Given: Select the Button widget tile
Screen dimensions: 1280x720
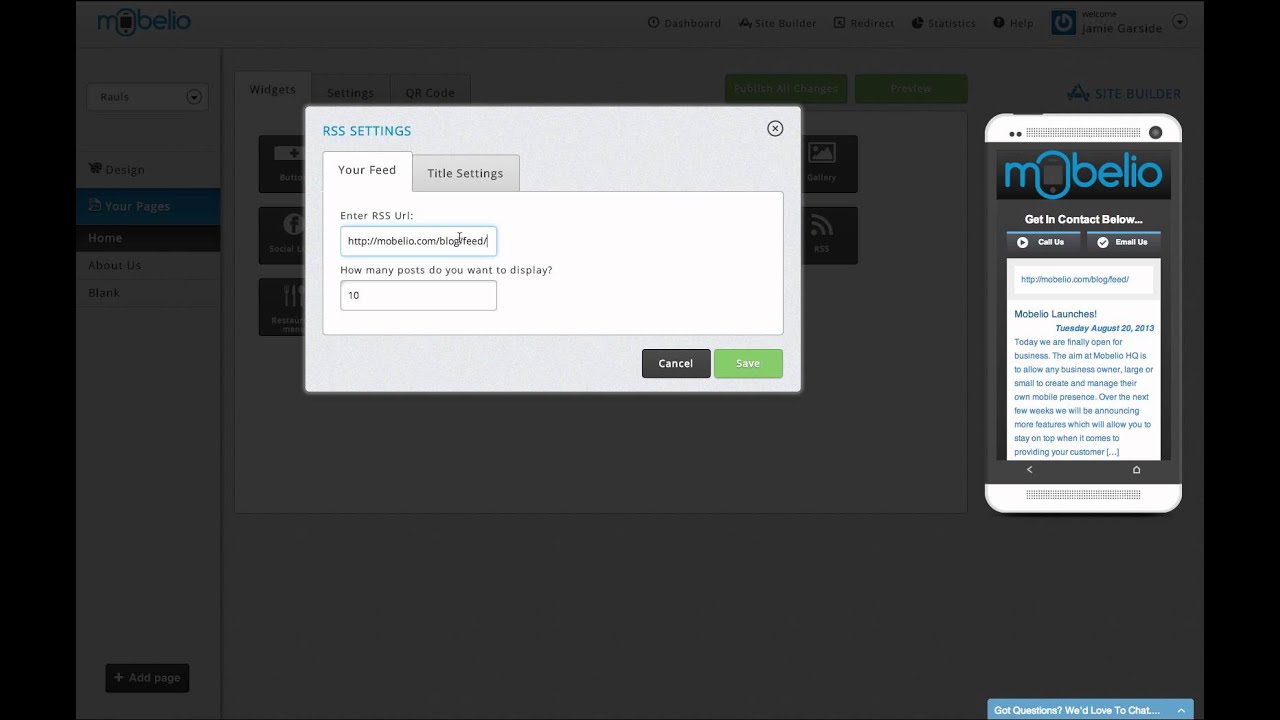Looking at the screenshot, I should click(x=284, y=163).
